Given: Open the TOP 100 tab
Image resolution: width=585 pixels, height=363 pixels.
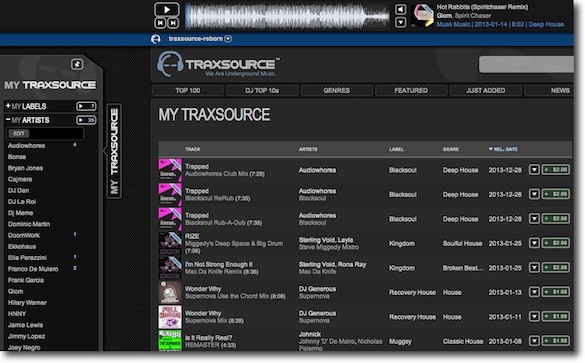Looking at the screenshot, I should tap(188, 90).
